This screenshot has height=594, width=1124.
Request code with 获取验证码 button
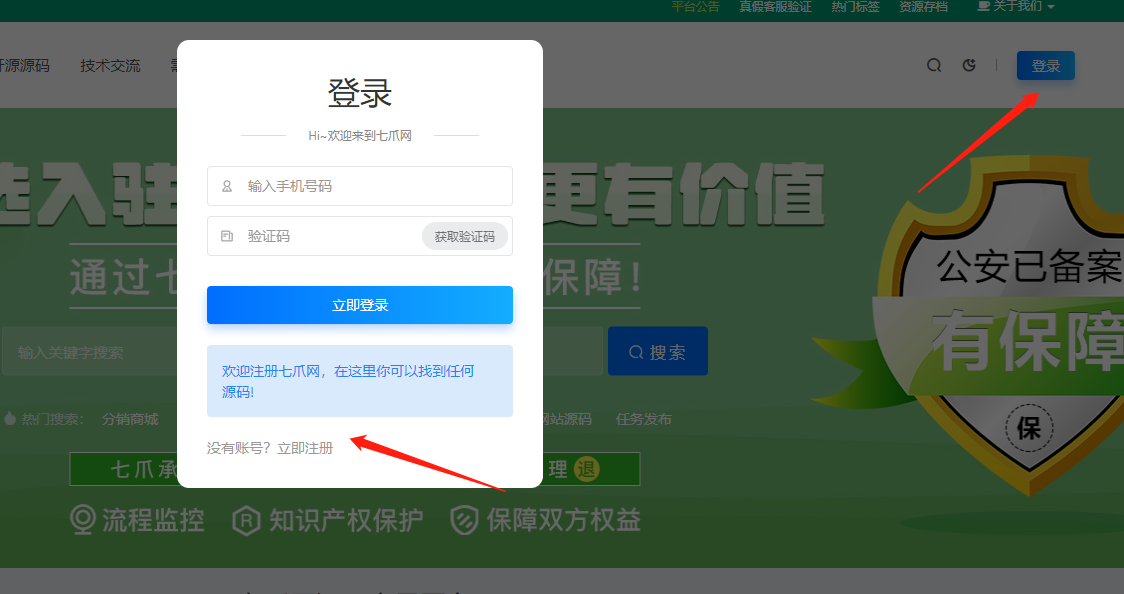pos(465,236)
